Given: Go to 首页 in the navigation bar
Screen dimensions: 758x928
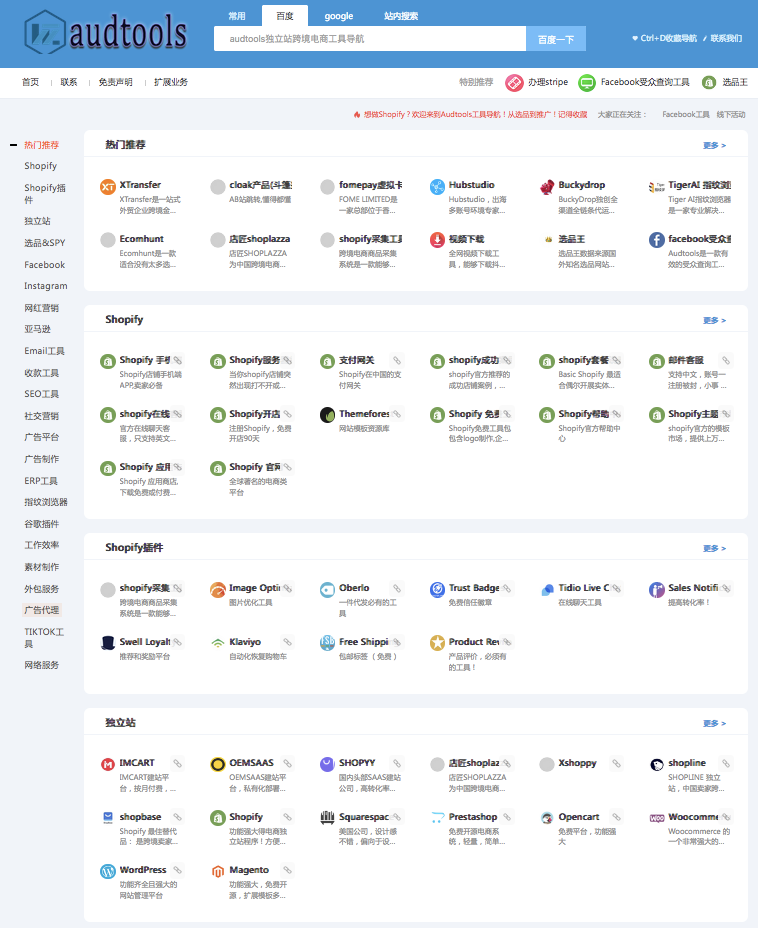Looking at the screenshot, I should (x=30, y=82).
